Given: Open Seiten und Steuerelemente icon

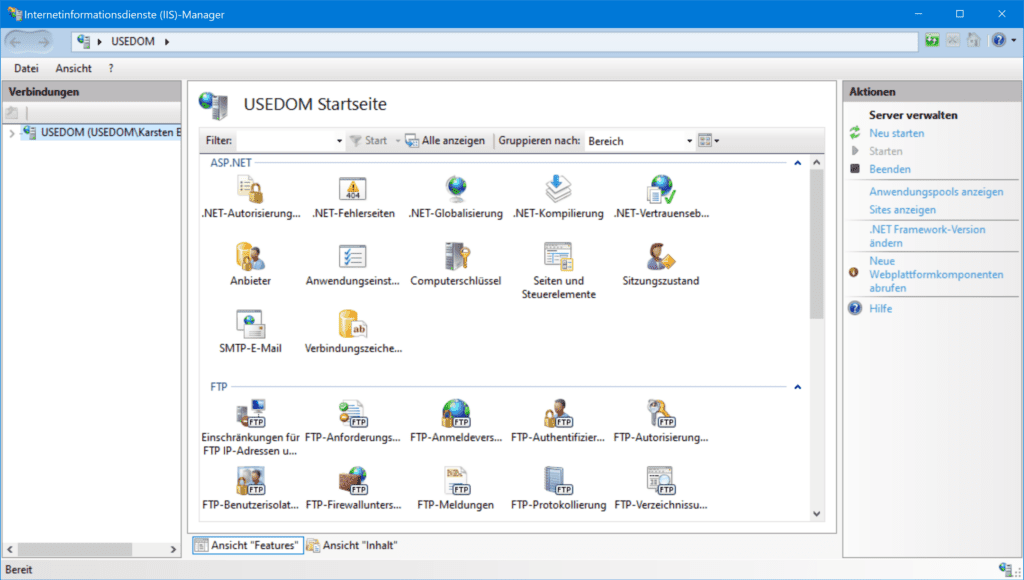Looking at the screenshot, I should 558,257.
